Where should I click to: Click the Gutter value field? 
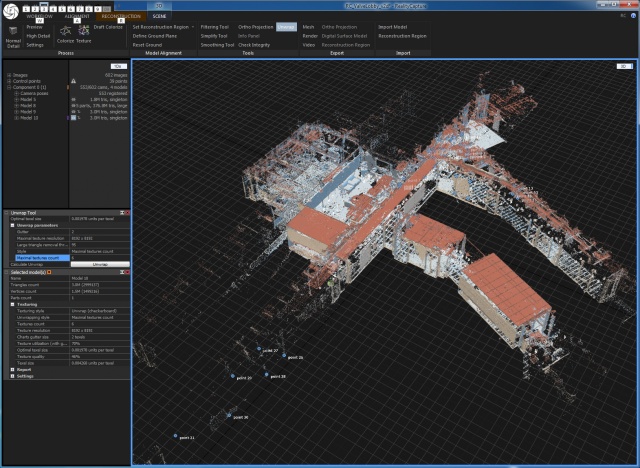pyautogui.click(x=100, y=232)
